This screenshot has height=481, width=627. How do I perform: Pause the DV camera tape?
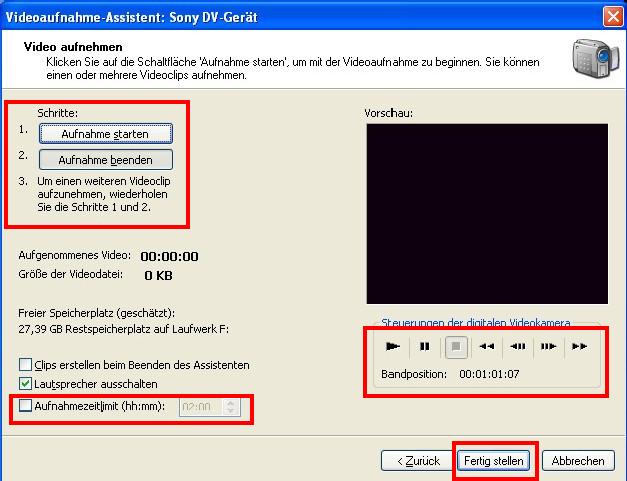pyautogui.click(x=424, y=347)
